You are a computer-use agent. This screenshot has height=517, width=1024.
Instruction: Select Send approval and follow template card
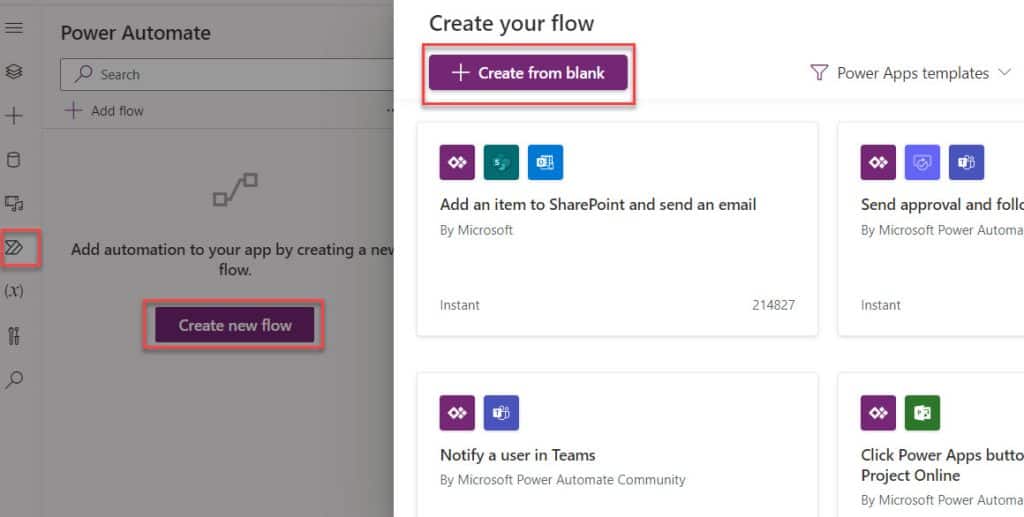(931, 229)
